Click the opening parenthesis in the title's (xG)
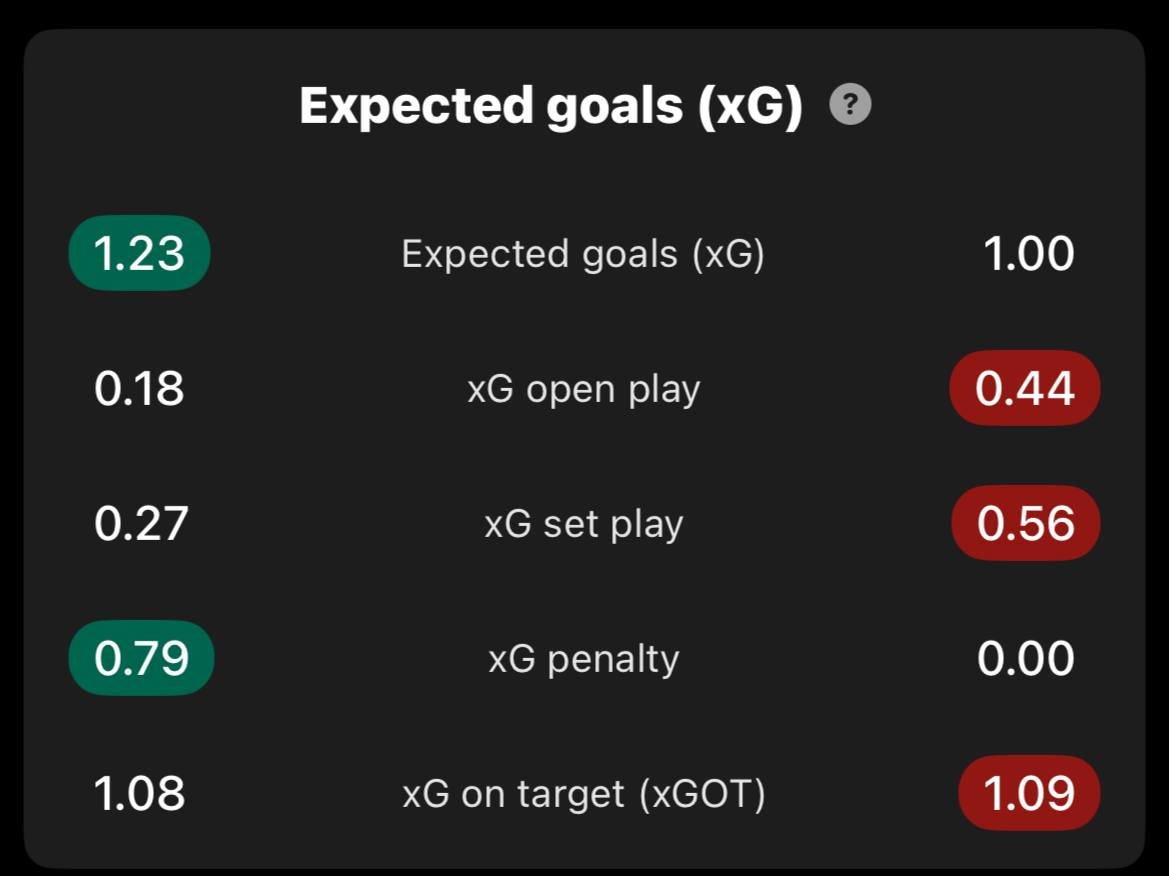The image size is (1169, 876). 706,106
